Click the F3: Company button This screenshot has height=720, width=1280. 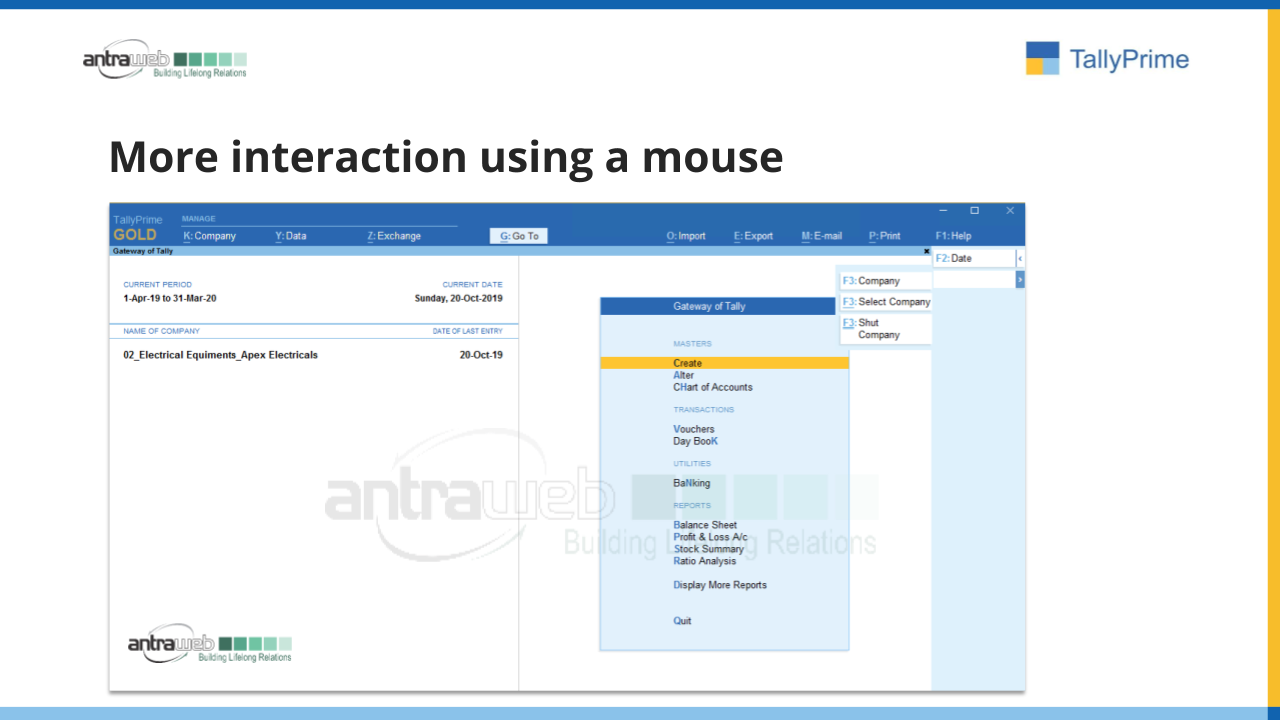(x=885, y=281)
